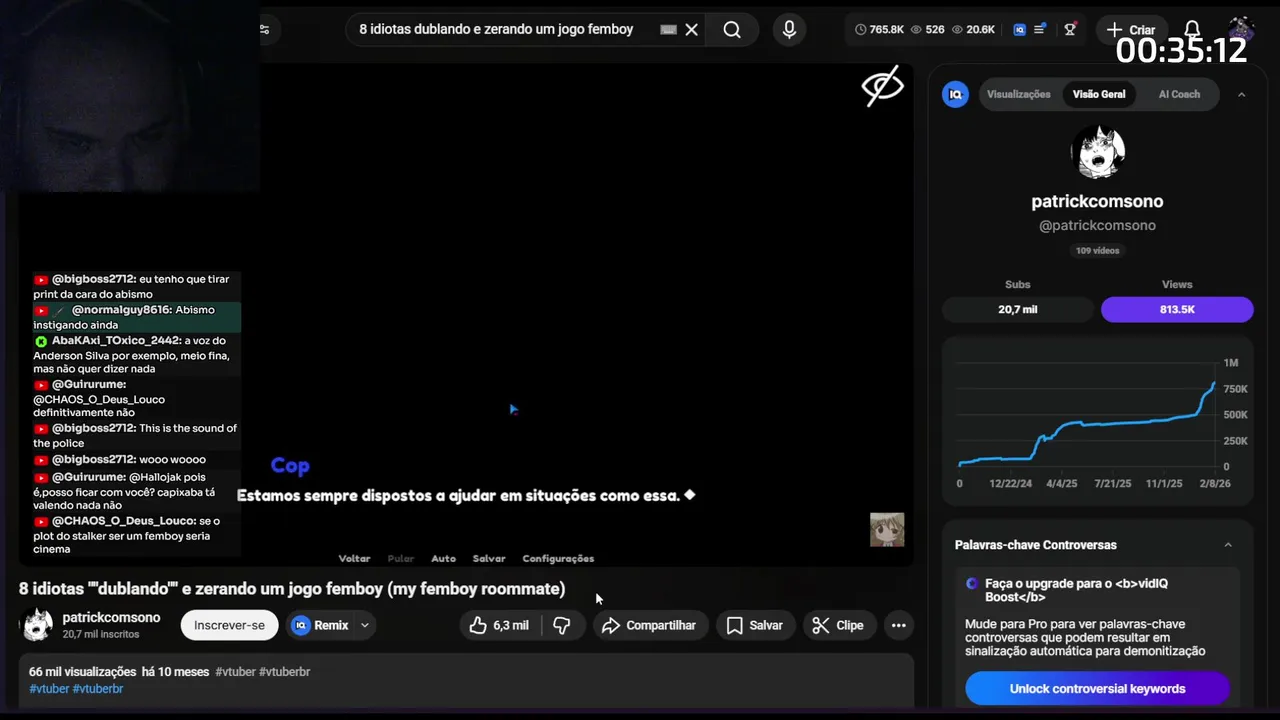Click 66 mil visualizações text
1280x720 pixels.
[82, 672]
